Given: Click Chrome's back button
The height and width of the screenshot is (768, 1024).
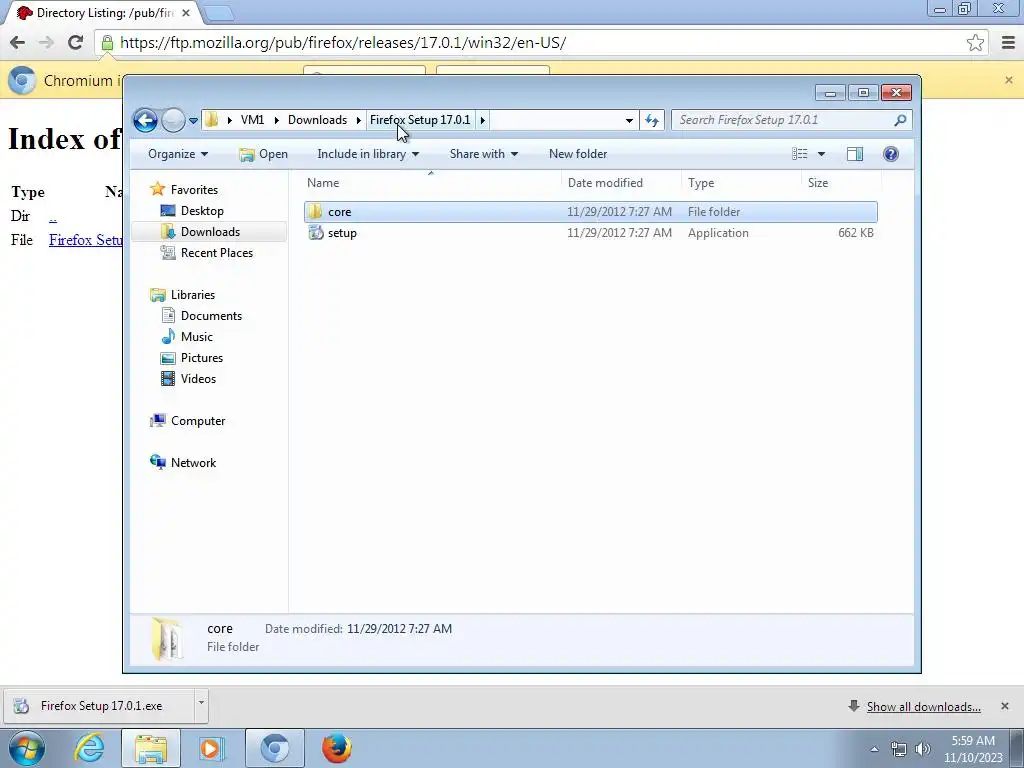Looking at the screenshot, I should (18, 43).
